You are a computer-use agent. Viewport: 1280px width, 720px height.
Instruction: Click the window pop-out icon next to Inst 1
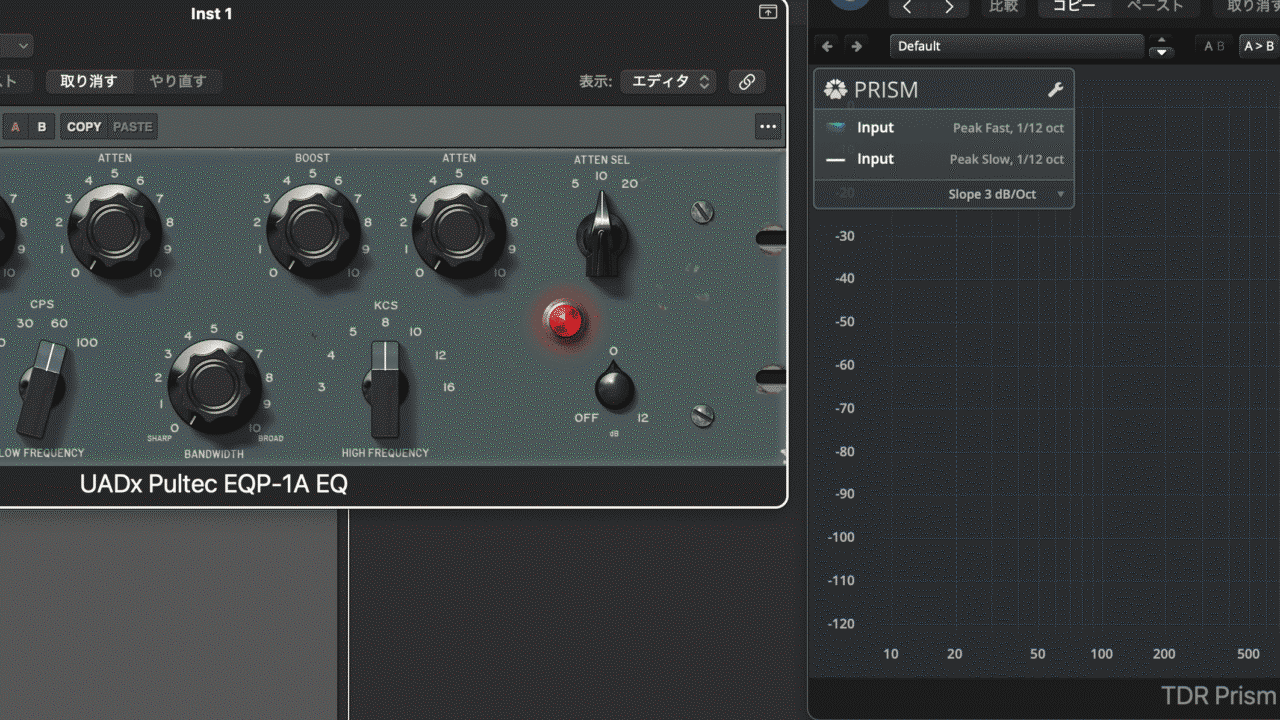tap(768, 12)
